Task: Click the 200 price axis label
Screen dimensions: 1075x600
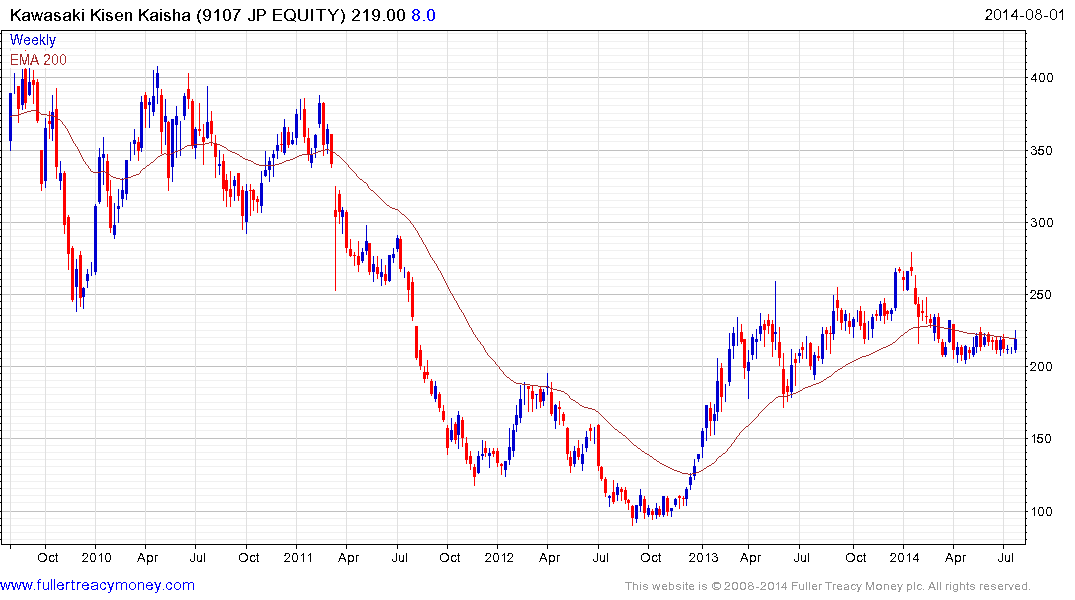Action: [1042, 366]
